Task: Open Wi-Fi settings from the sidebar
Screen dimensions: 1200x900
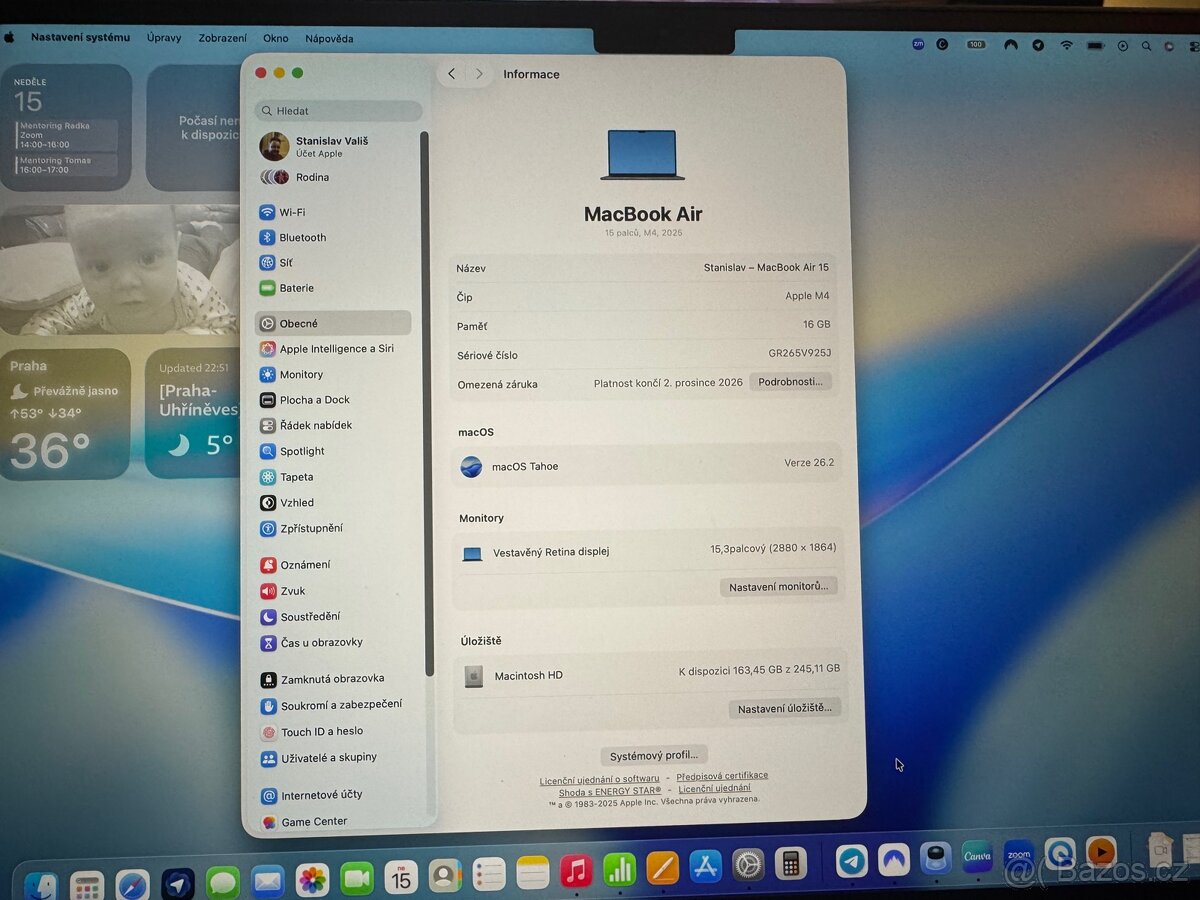Action: (x=293, y=212)
